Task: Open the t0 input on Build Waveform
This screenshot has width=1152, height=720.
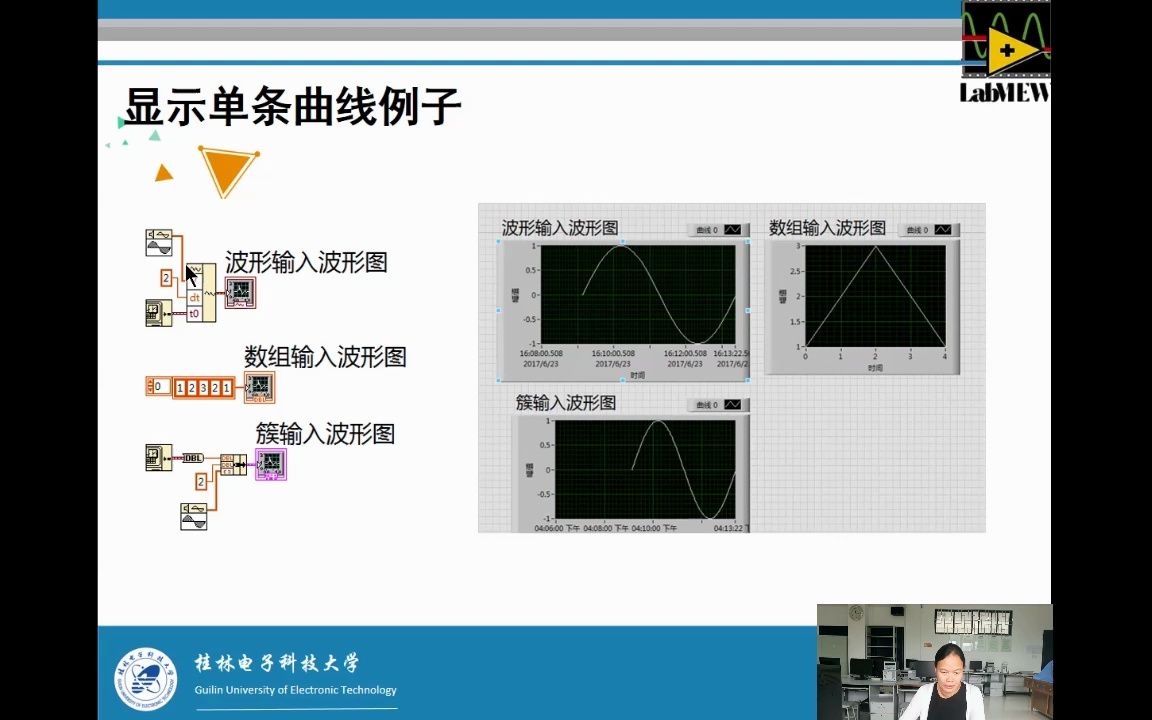Action: point(195,312)
